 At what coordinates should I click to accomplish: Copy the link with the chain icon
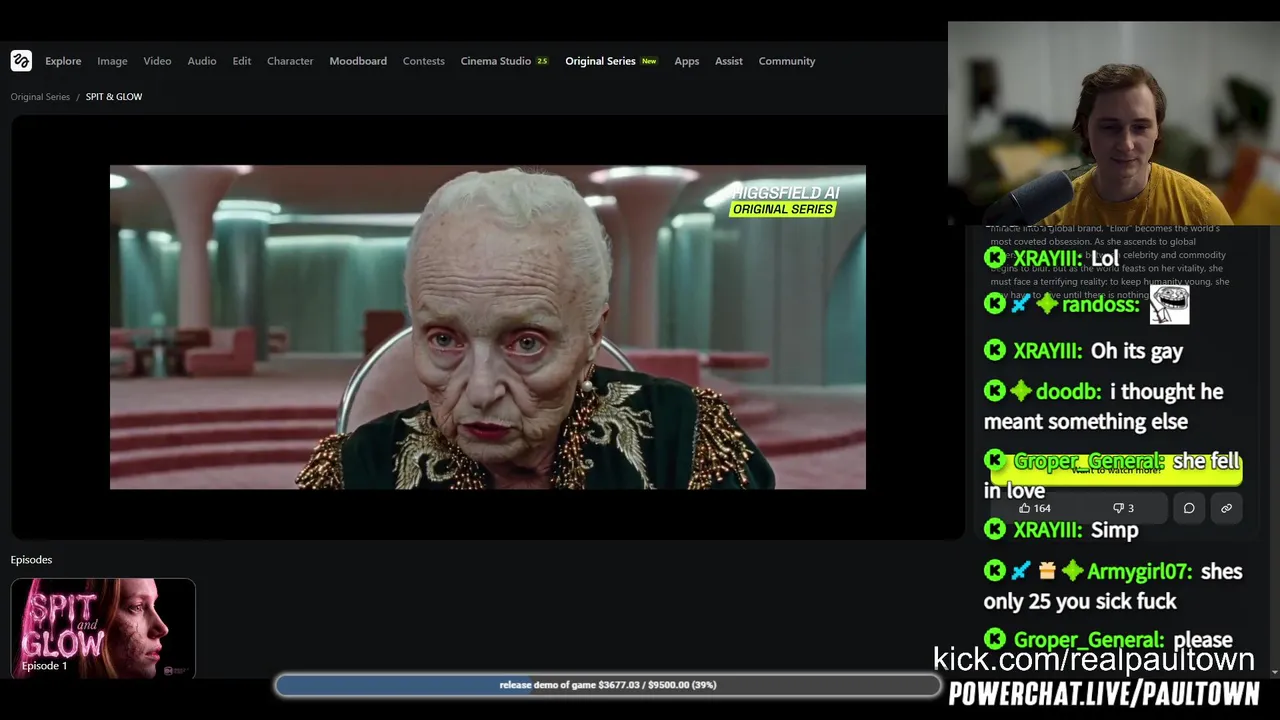[1226, 508]
